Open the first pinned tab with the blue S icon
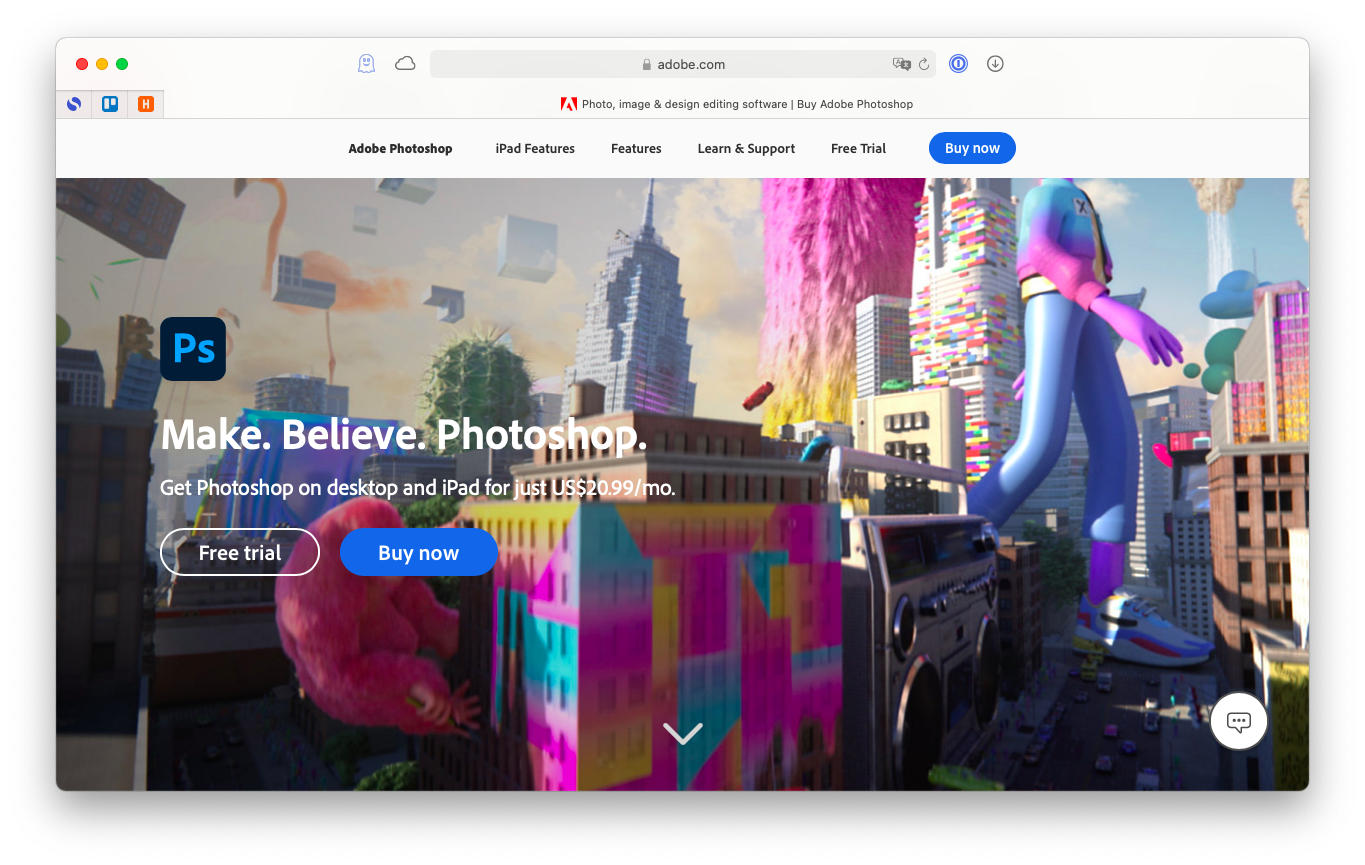This screenshot has width=1365, height=865. point(74,103)
